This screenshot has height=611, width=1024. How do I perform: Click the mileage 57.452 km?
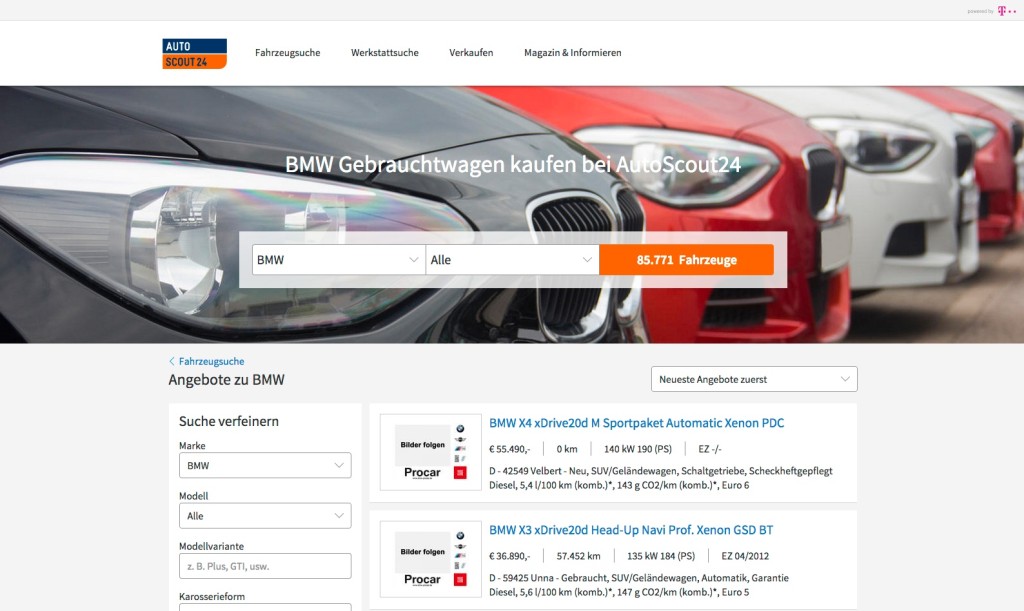coord(578,556)
